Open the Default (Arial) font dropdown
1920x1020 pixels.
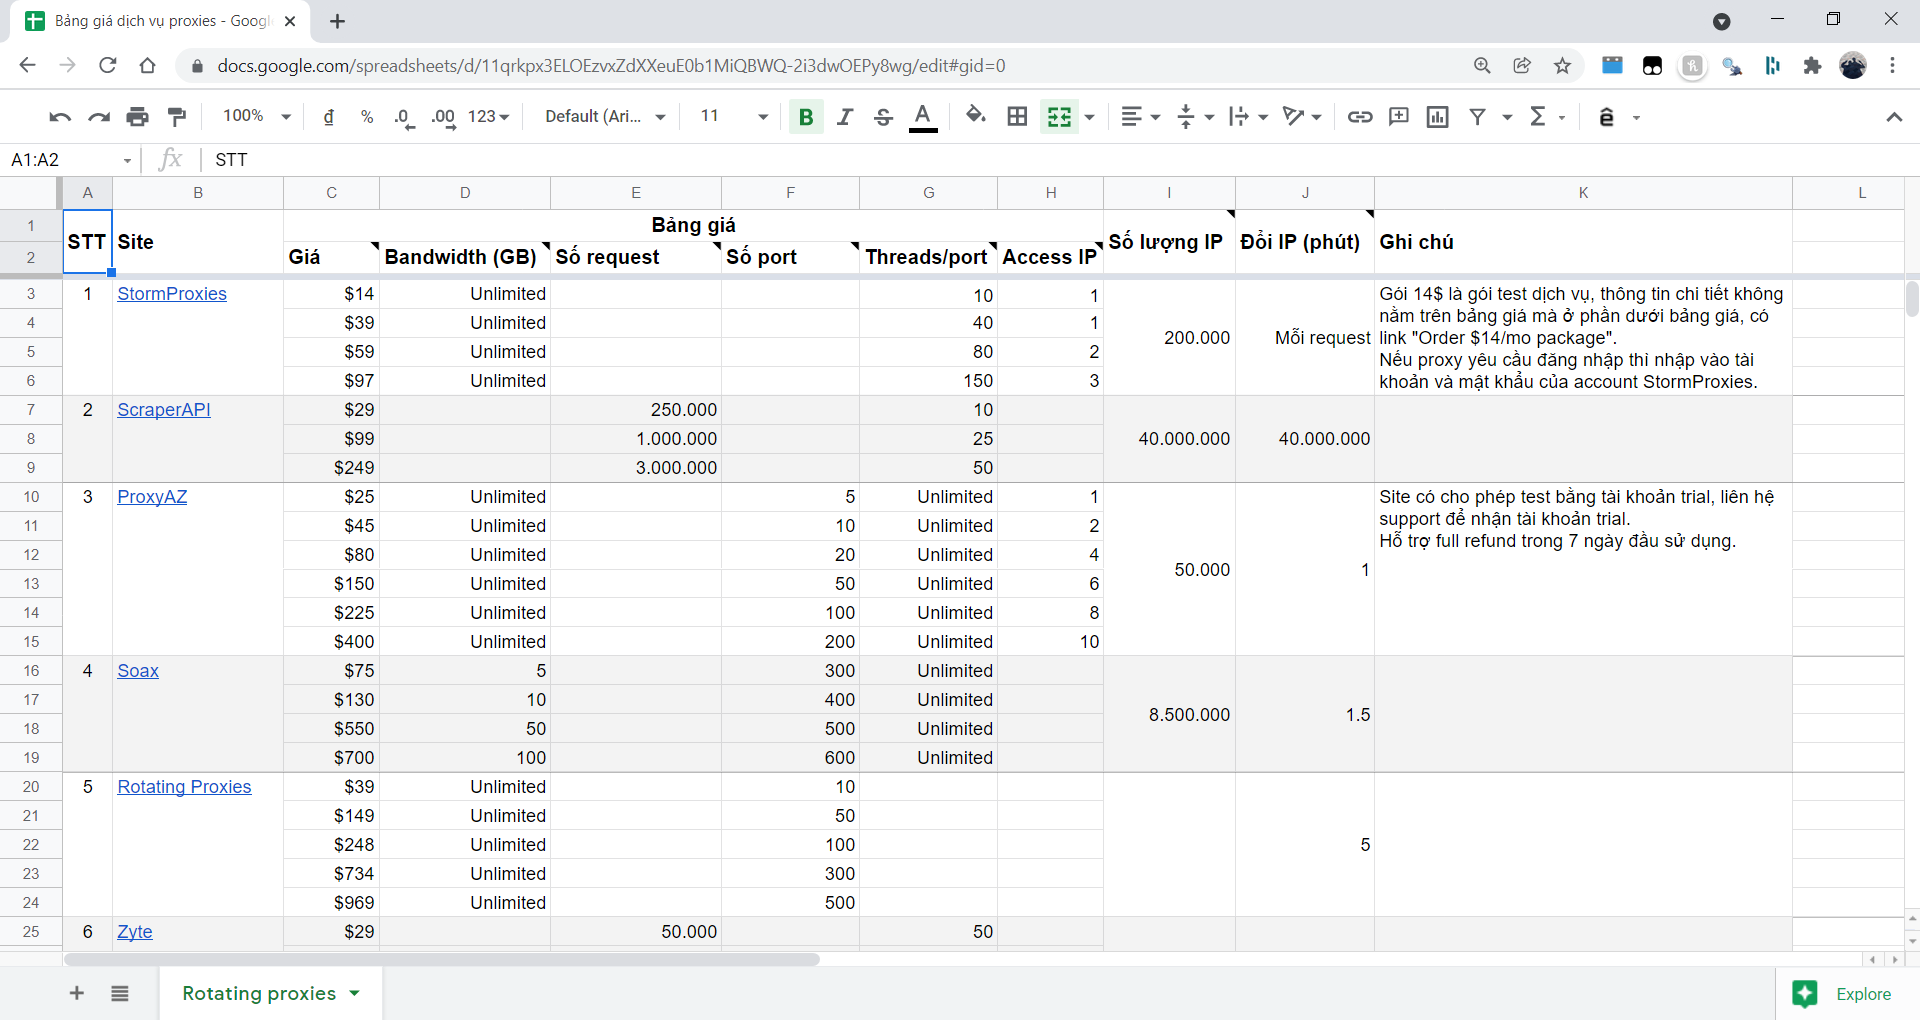604,117
